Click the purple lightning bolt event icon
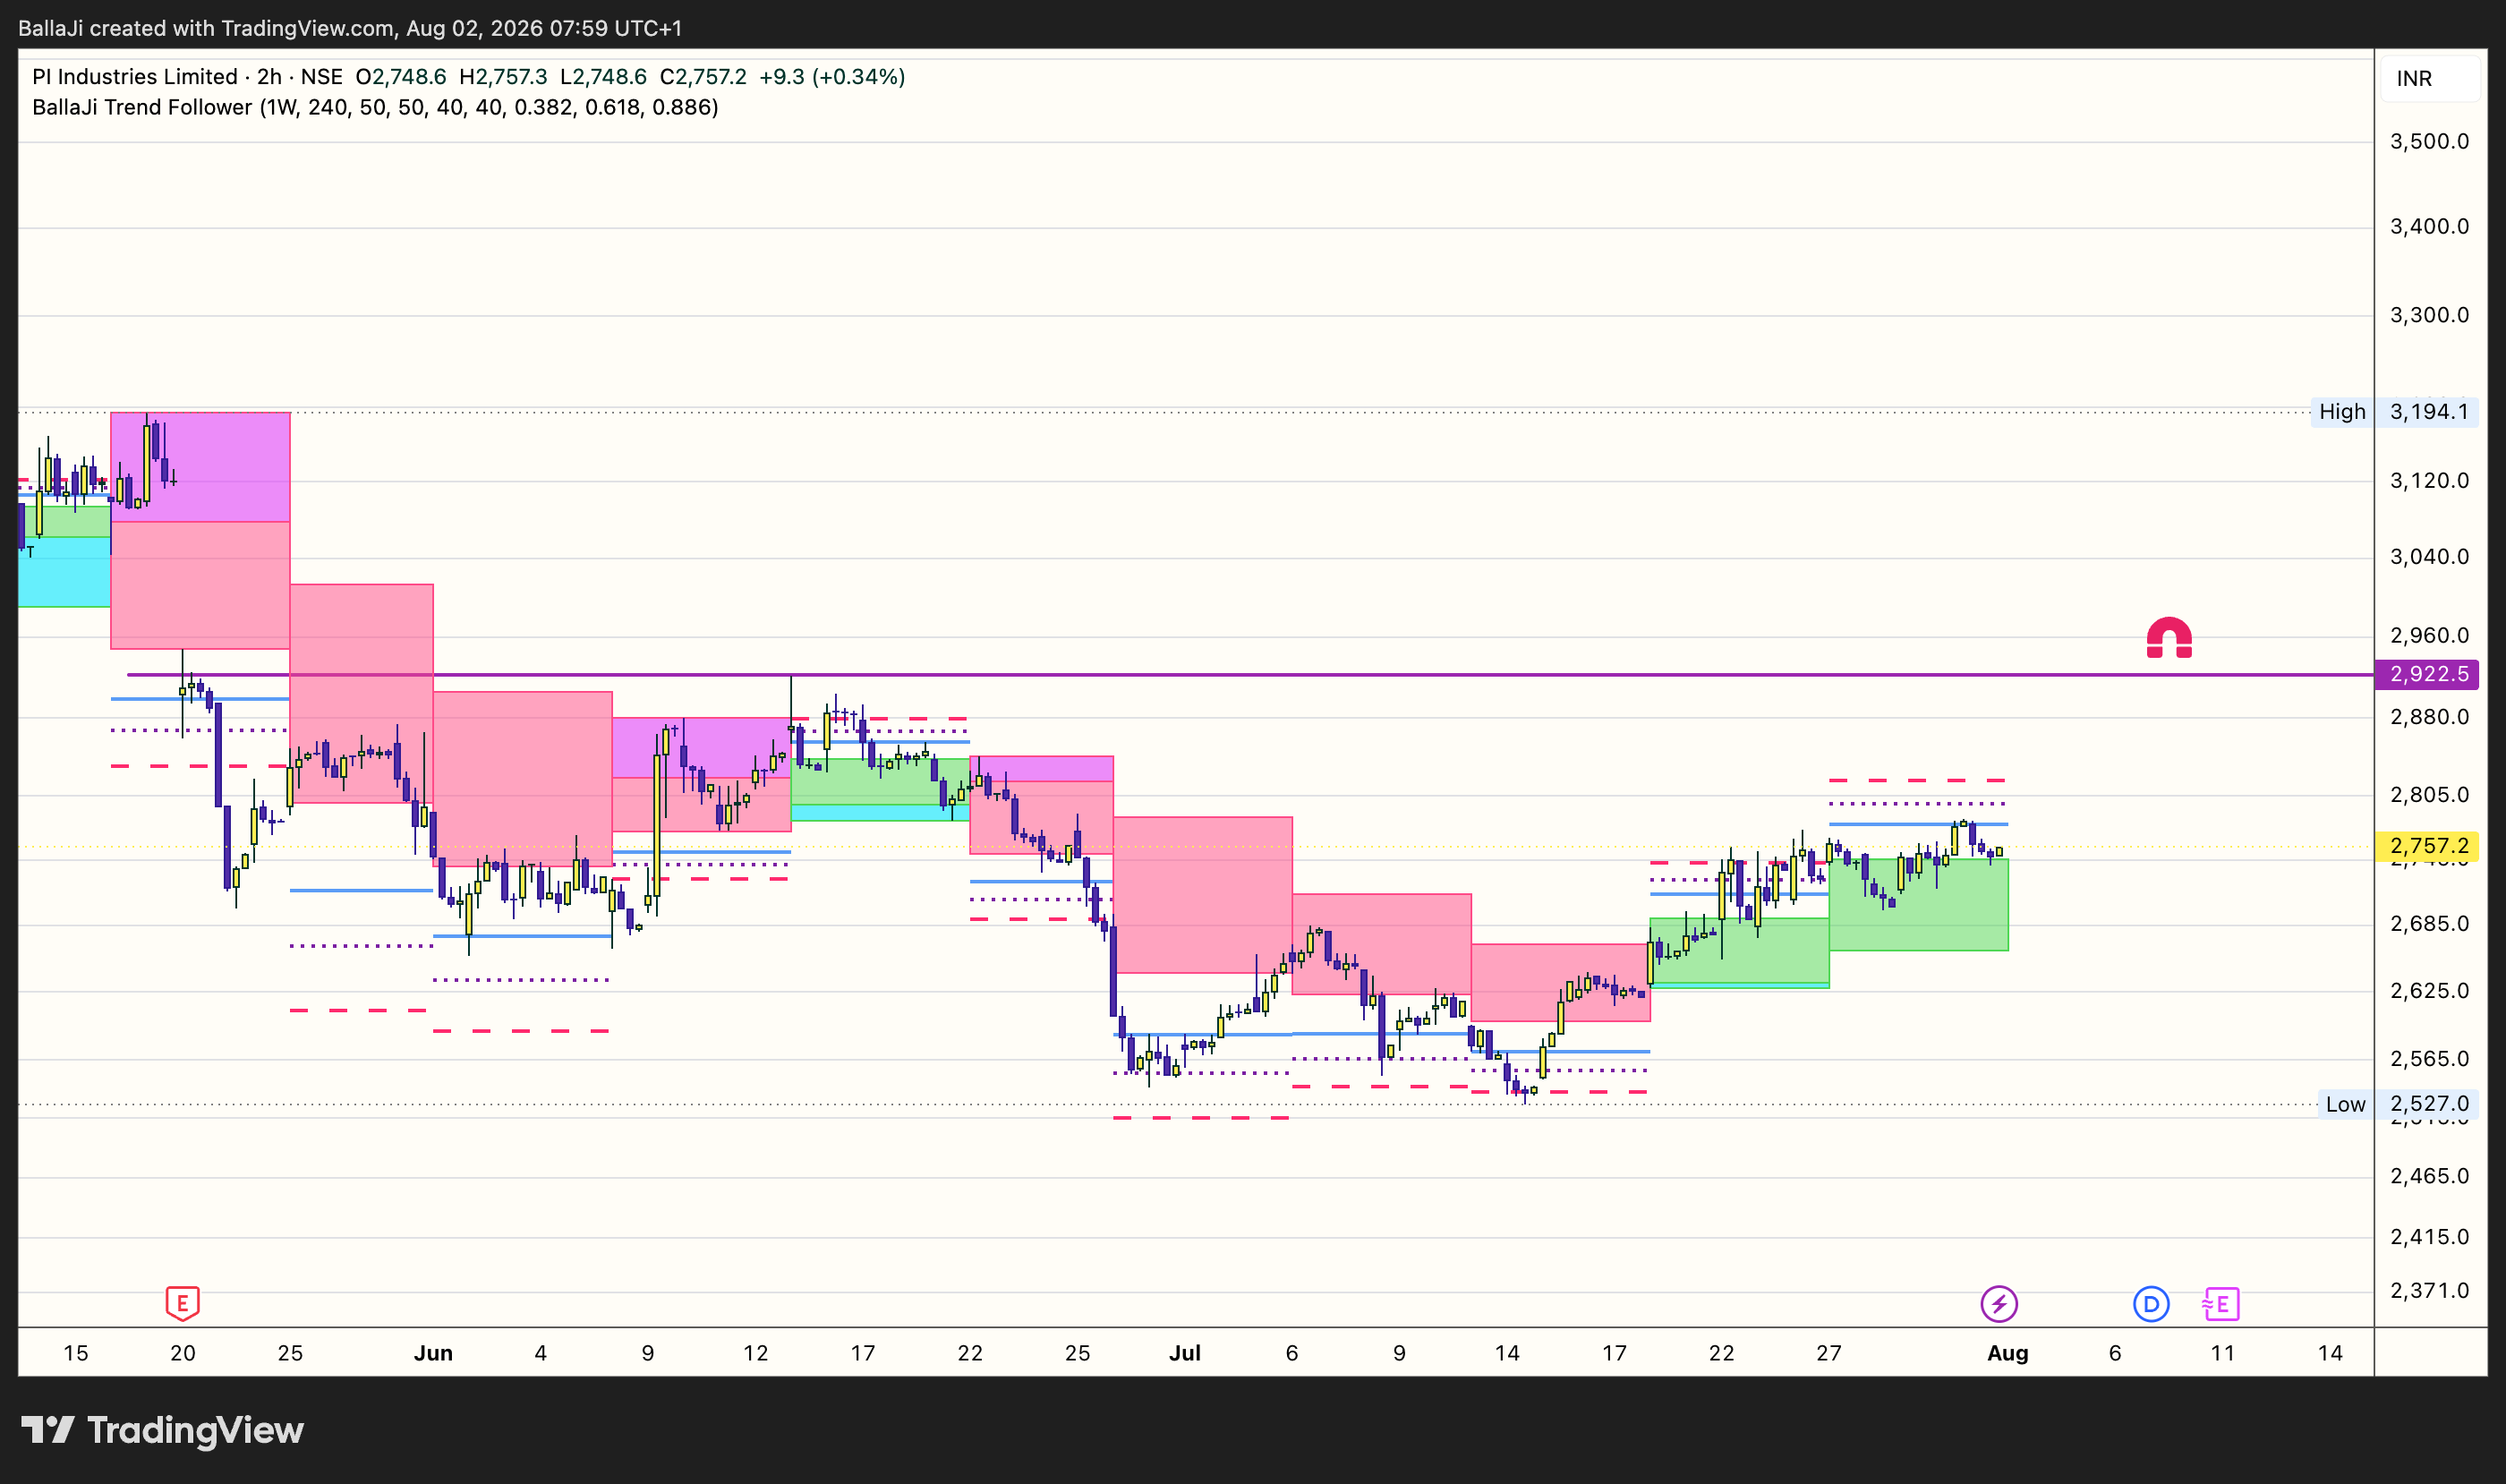 click(1999, 1304)
